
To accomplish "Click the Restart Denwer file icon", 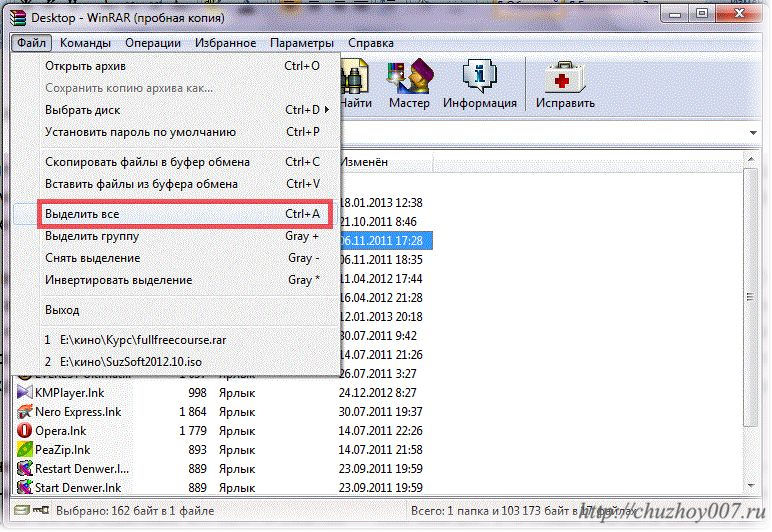I will pyautogui.click(x=24, y=469).
